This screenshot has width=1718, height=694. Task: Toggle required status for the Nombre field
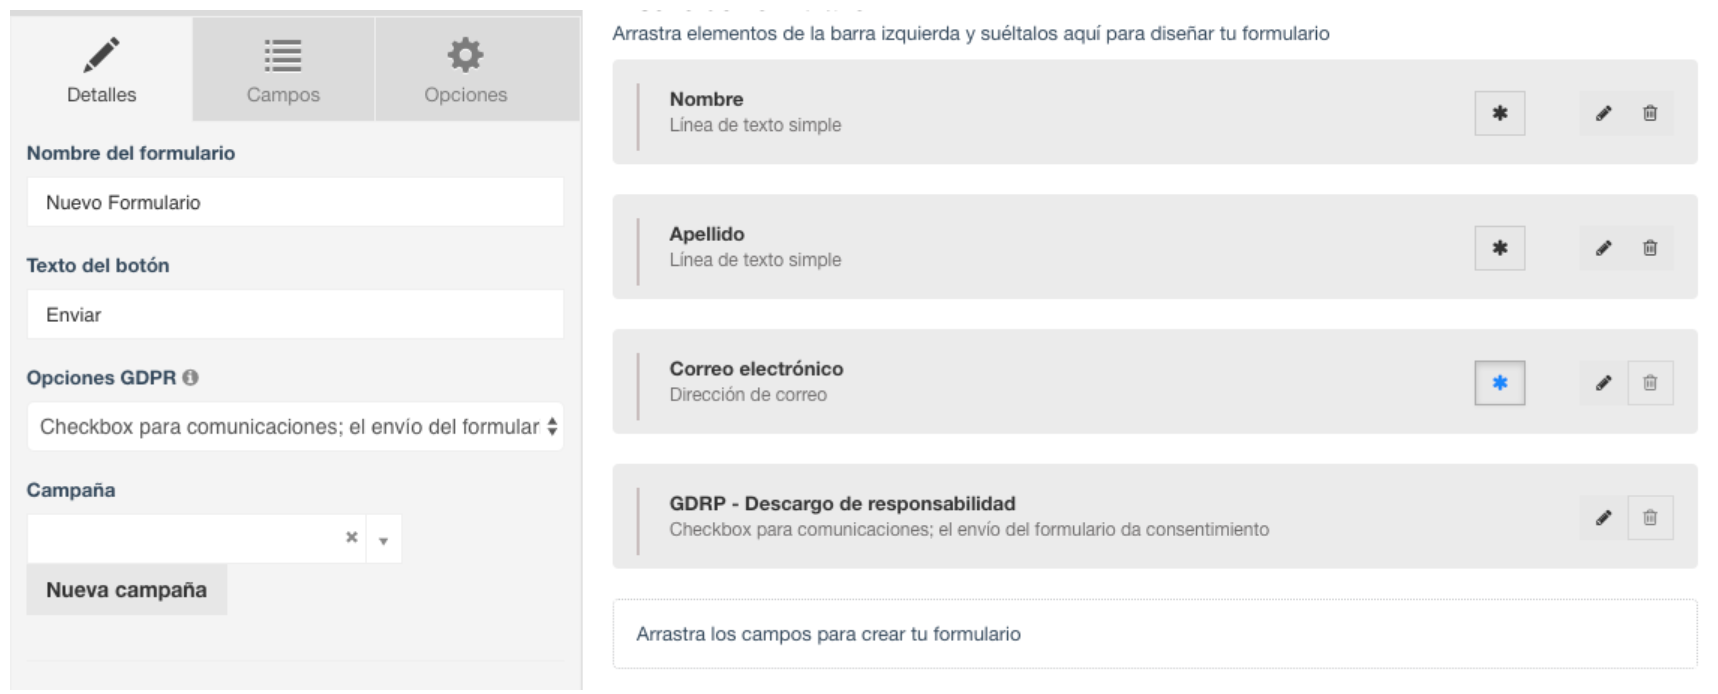point(1499,112)
